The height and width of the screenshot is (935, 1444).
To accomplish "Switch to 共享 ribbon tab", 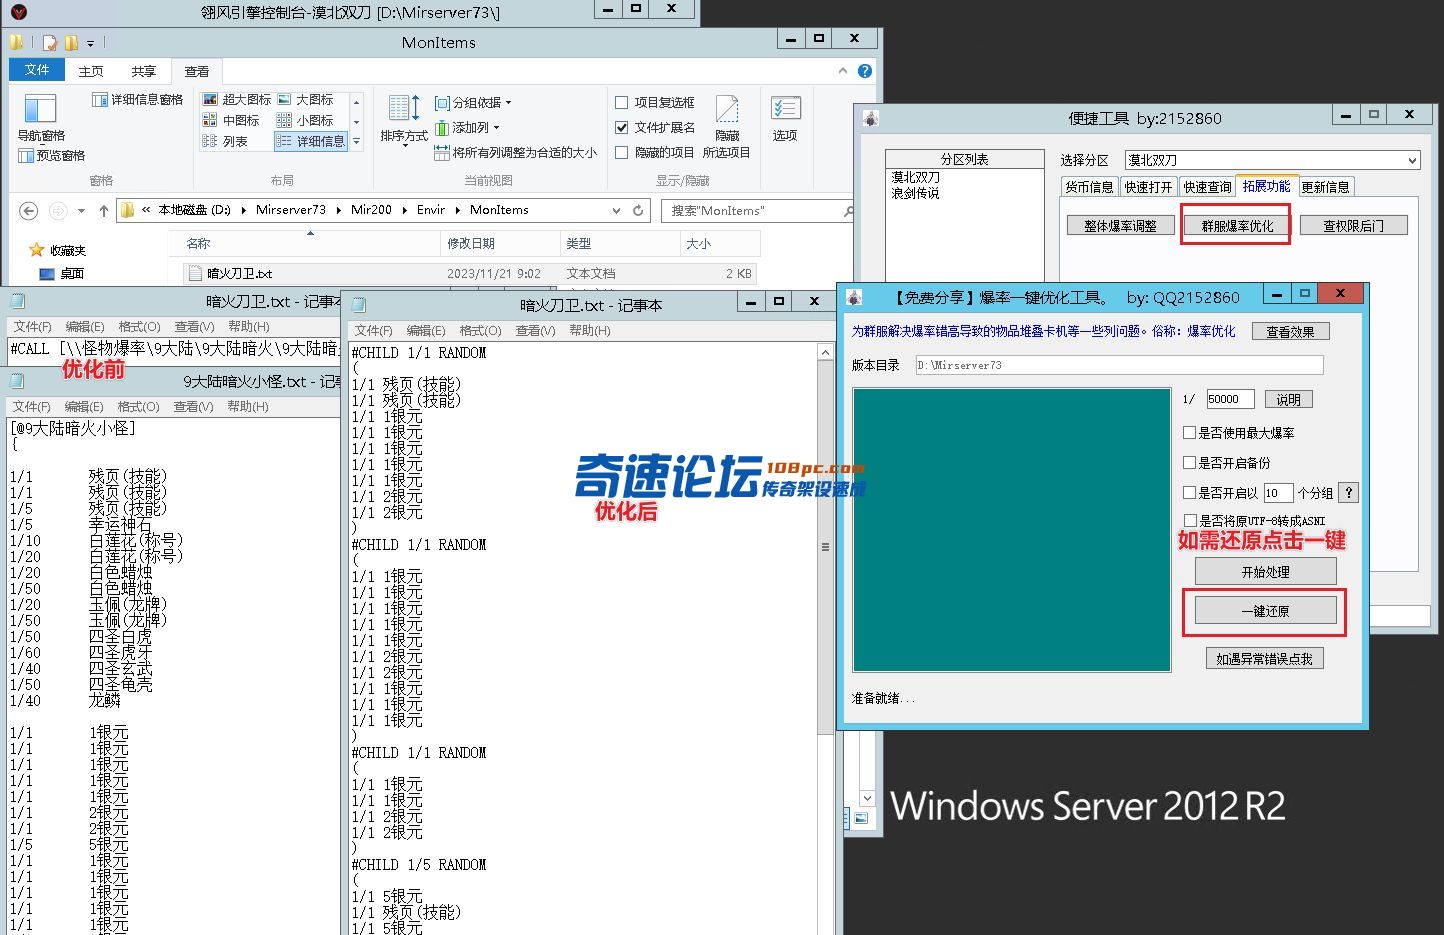I will click(144, 71).
